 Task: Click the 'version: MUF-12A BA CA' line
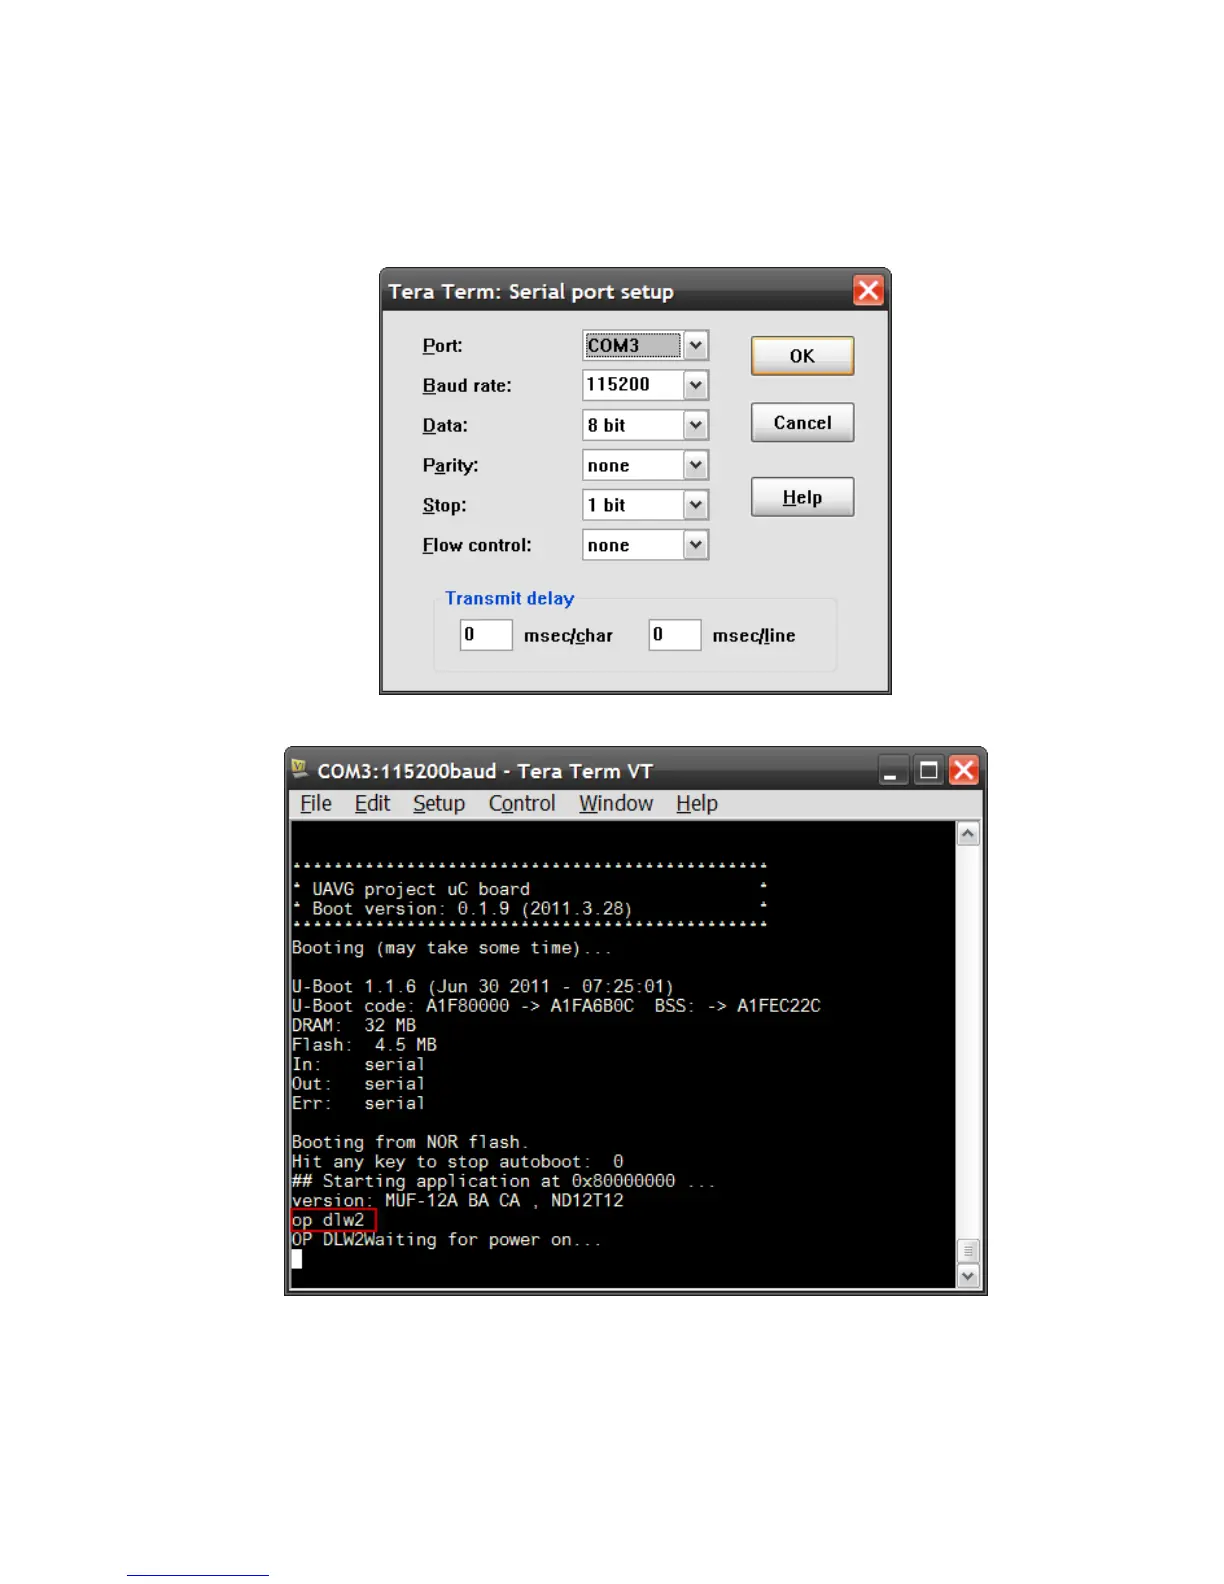[458, 1200]
